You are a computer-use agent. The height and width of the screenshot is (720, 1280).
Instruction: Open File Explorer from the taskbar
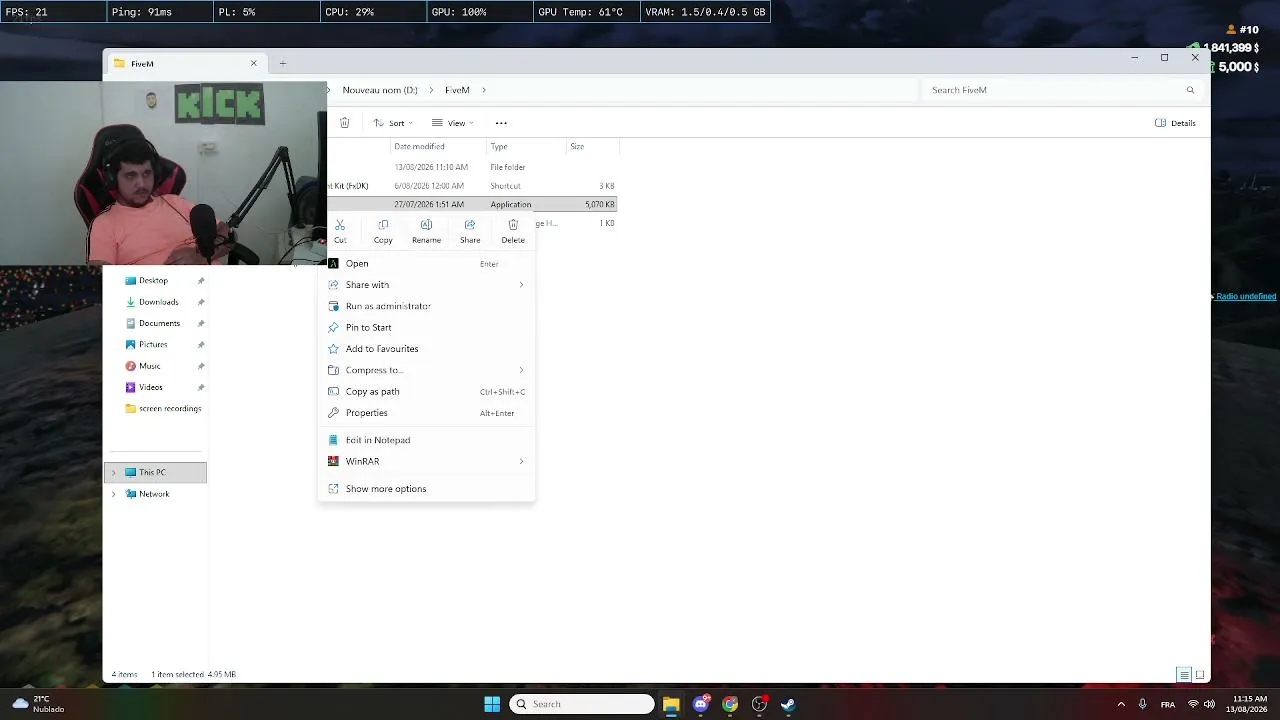coord(671,704)
